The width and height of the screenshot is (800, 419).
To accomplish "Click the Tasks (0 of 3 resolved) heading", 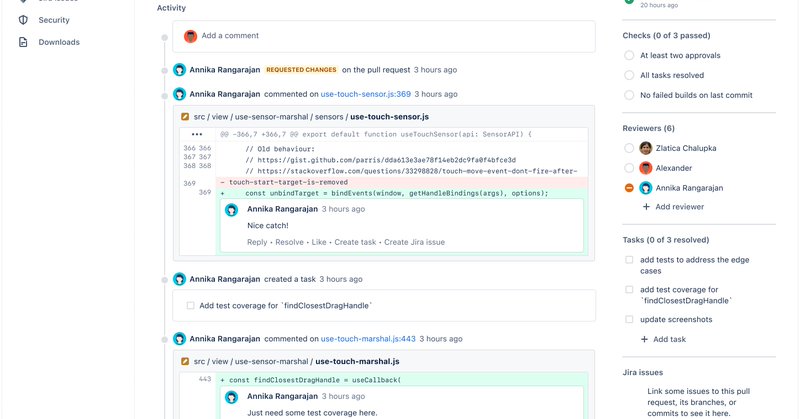I will 666,239.
